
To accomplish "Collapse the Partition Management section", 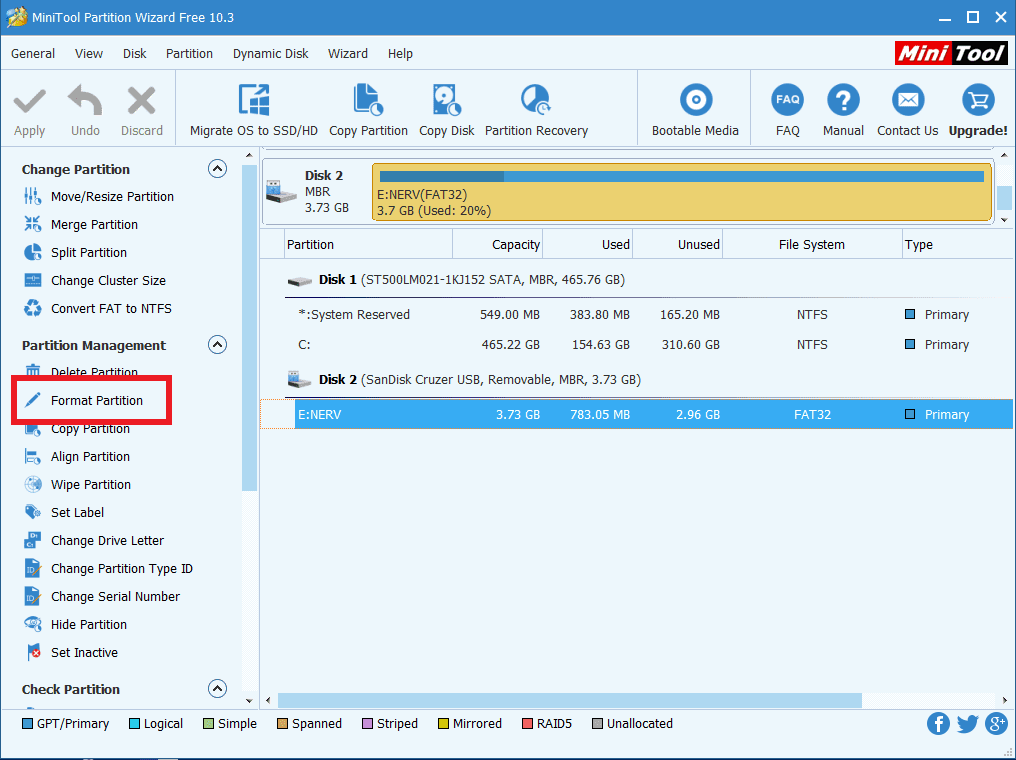I will pos(217,345).
